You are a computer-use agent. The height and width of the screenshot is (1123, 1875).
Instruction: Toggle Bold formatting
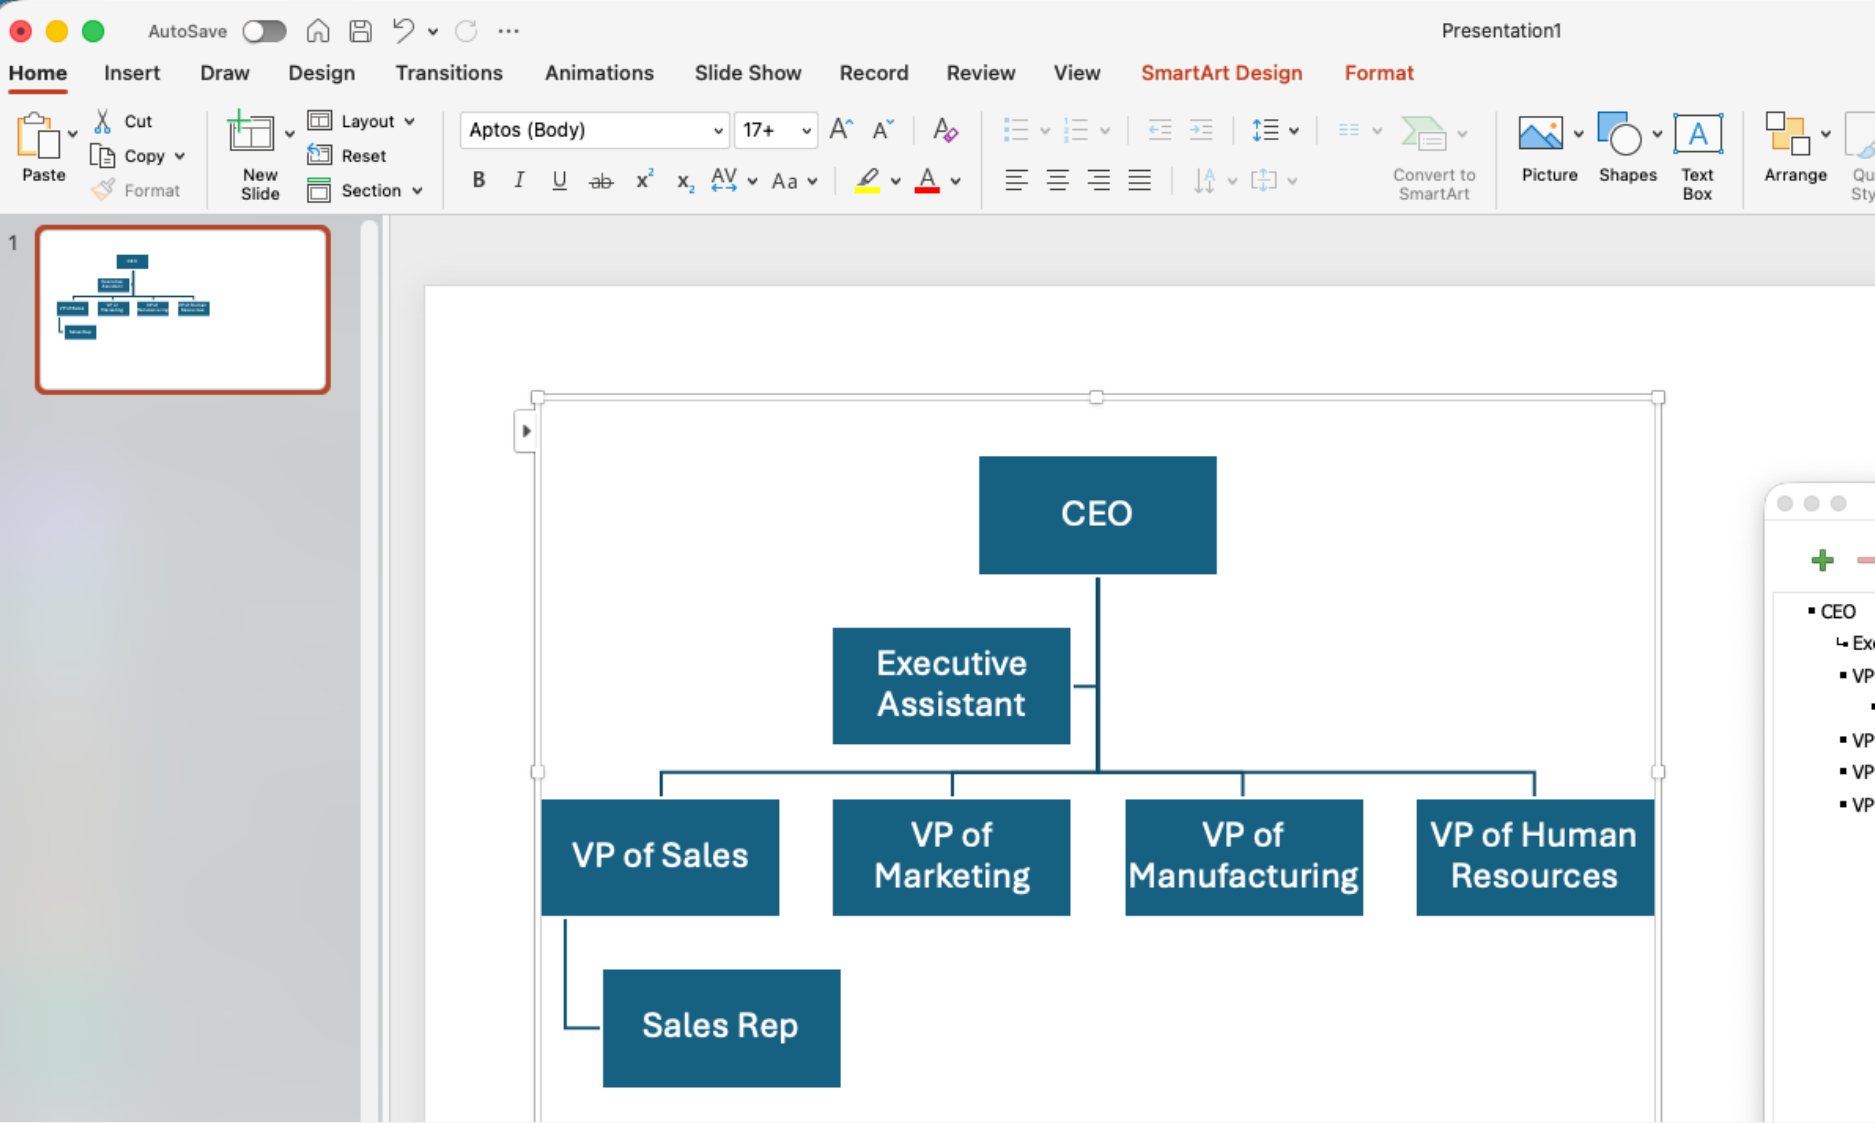pos(478,180)
